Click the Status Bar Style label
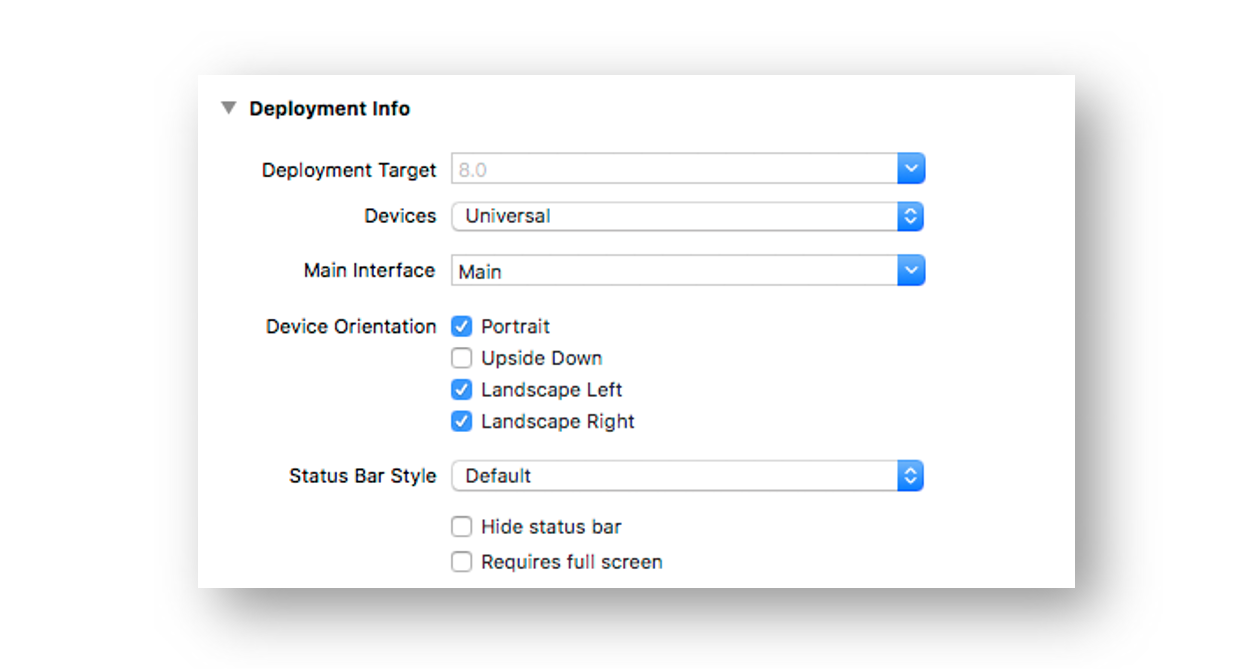The width and height of the screenshot is (1259, 669). point(363,476)
